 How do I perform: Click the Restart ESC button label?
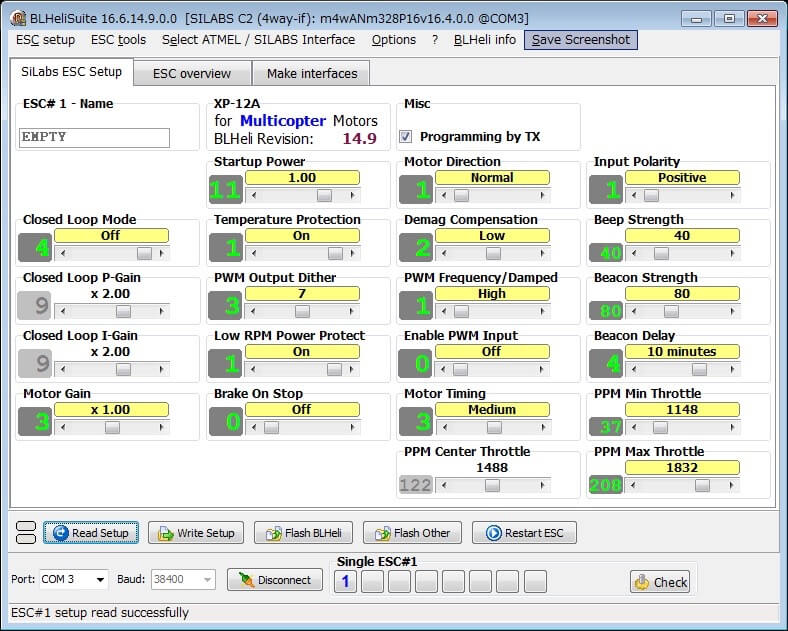(x=534, y=533)
